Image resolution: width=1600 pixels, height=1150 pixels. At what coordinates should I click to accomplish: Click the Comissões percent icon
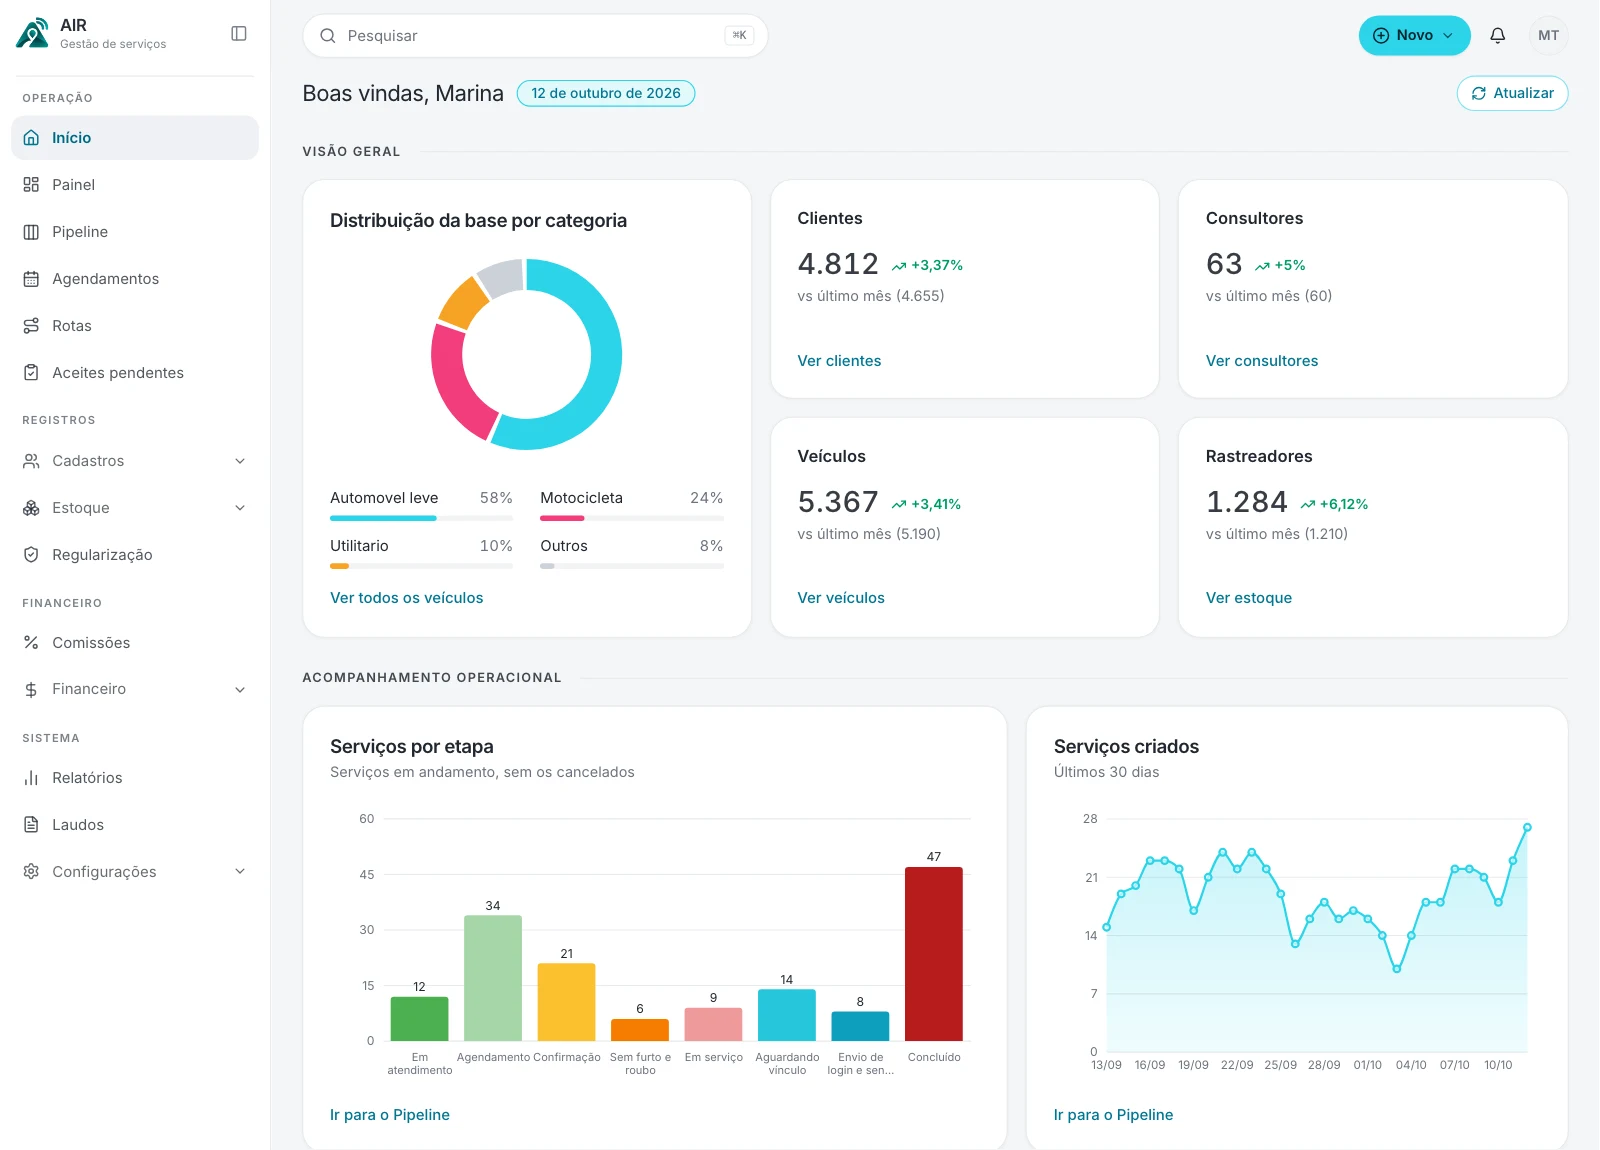coord(31,643)
